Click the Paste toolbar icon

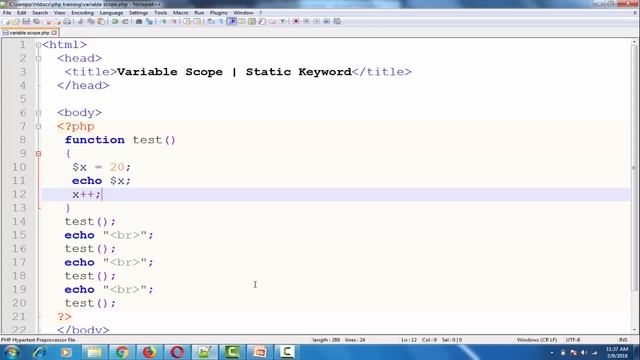coord(101,21)
